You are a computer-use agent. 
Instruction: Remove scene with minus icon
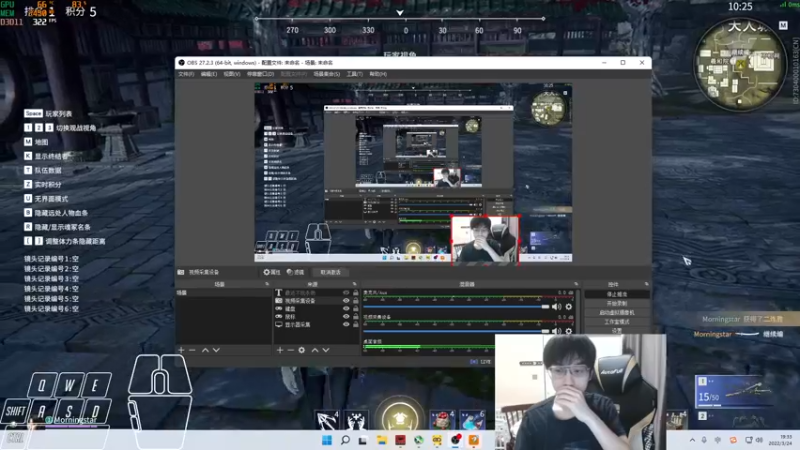(192, 350)
